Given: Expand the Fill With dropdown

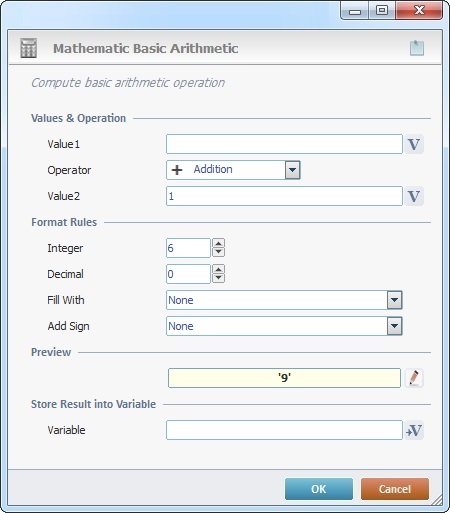Looking at the screenshot, I should pos(395,300).
